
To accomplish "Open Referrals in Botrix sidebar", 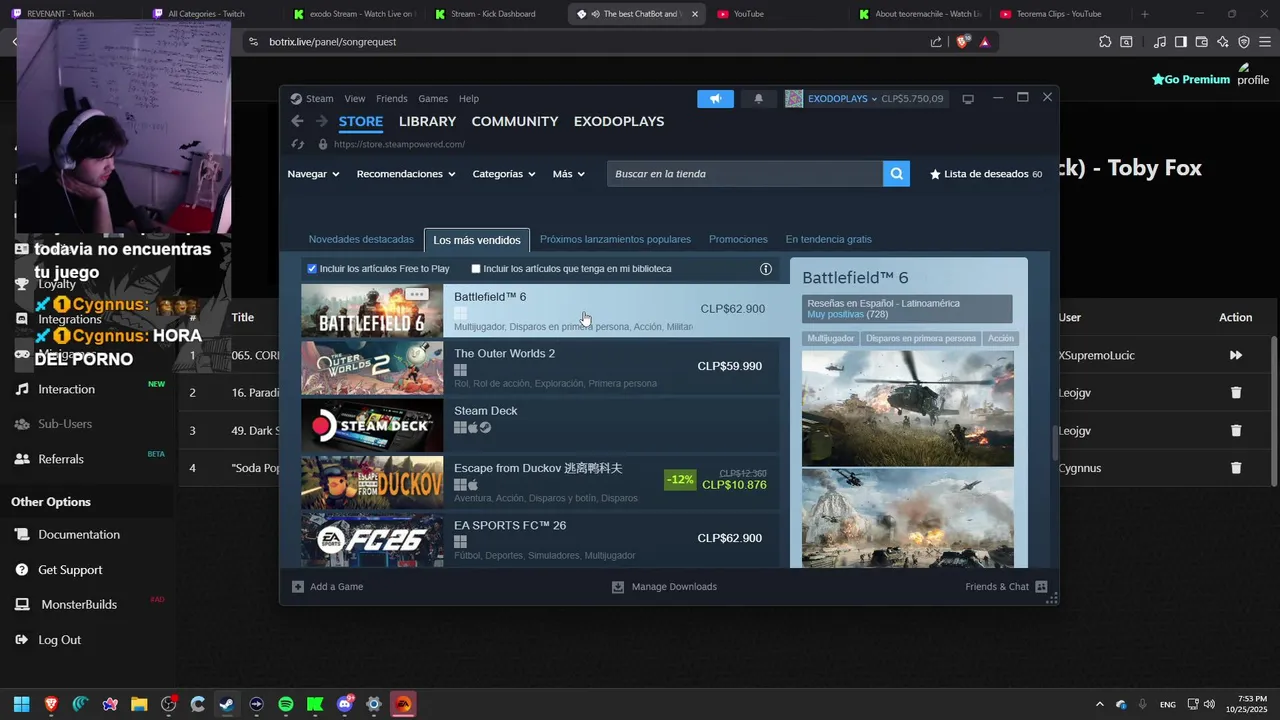I will 61,459.
